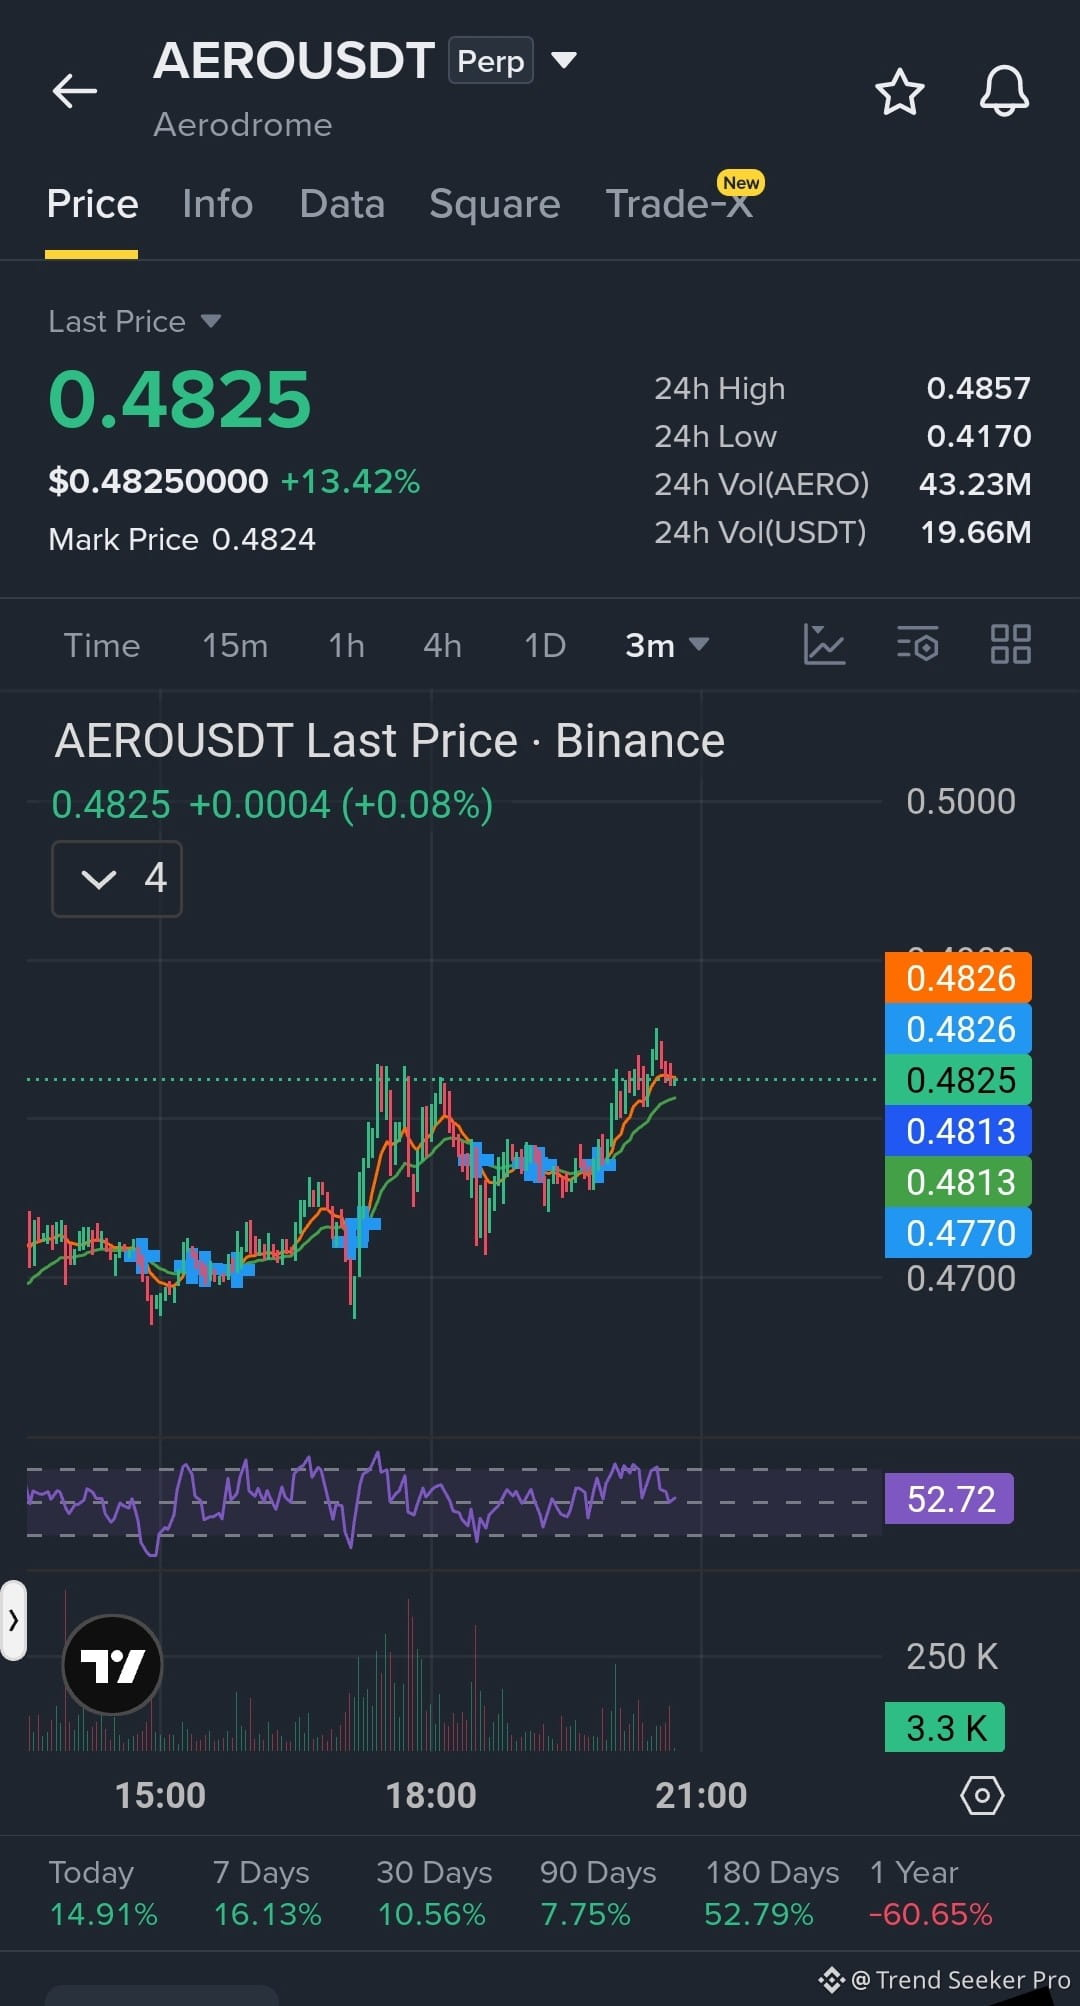1080x2006 pixels.
Task: Select the 1h chart interval
Action: [x=347, y=645]
